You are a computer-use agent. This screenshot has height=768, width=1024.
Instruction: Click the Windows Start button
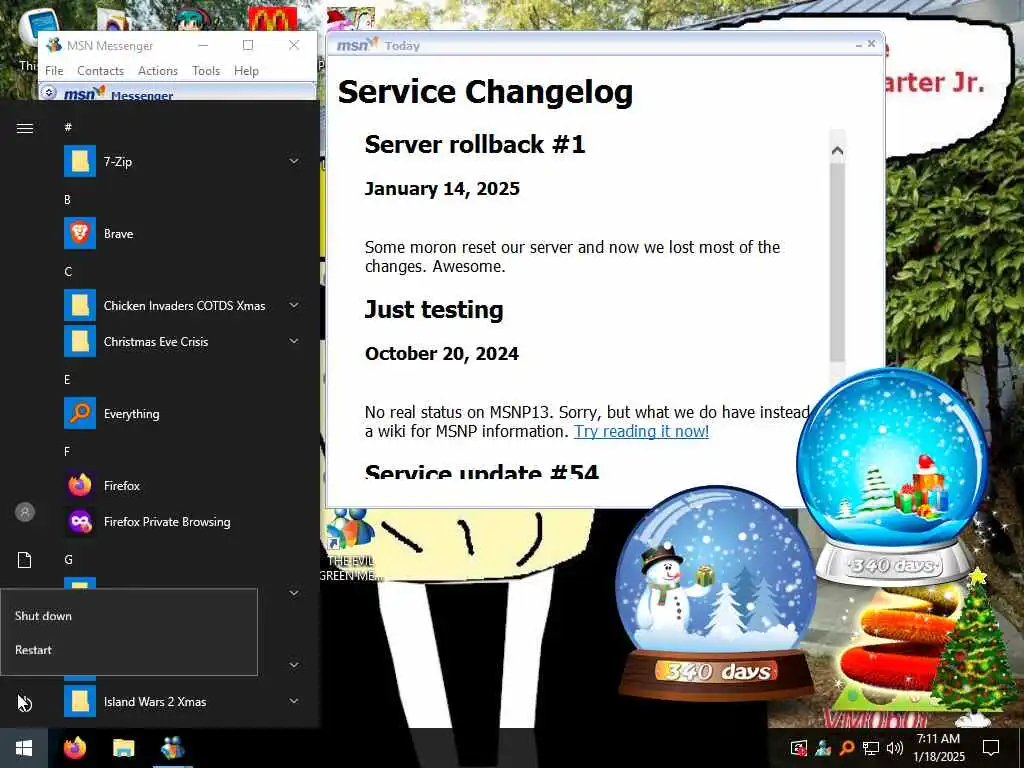(x=24, y=748)
